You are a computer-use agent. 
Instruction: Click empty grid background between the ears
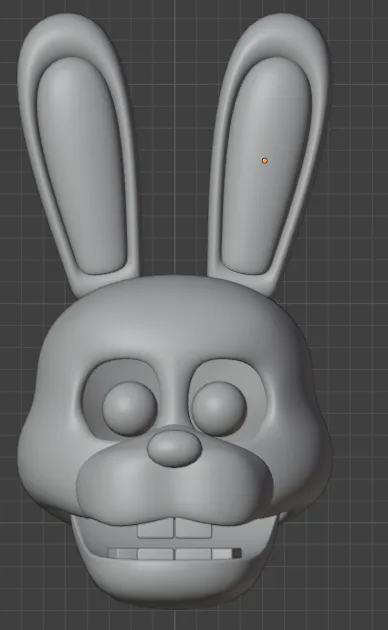[x=174, y=141]
